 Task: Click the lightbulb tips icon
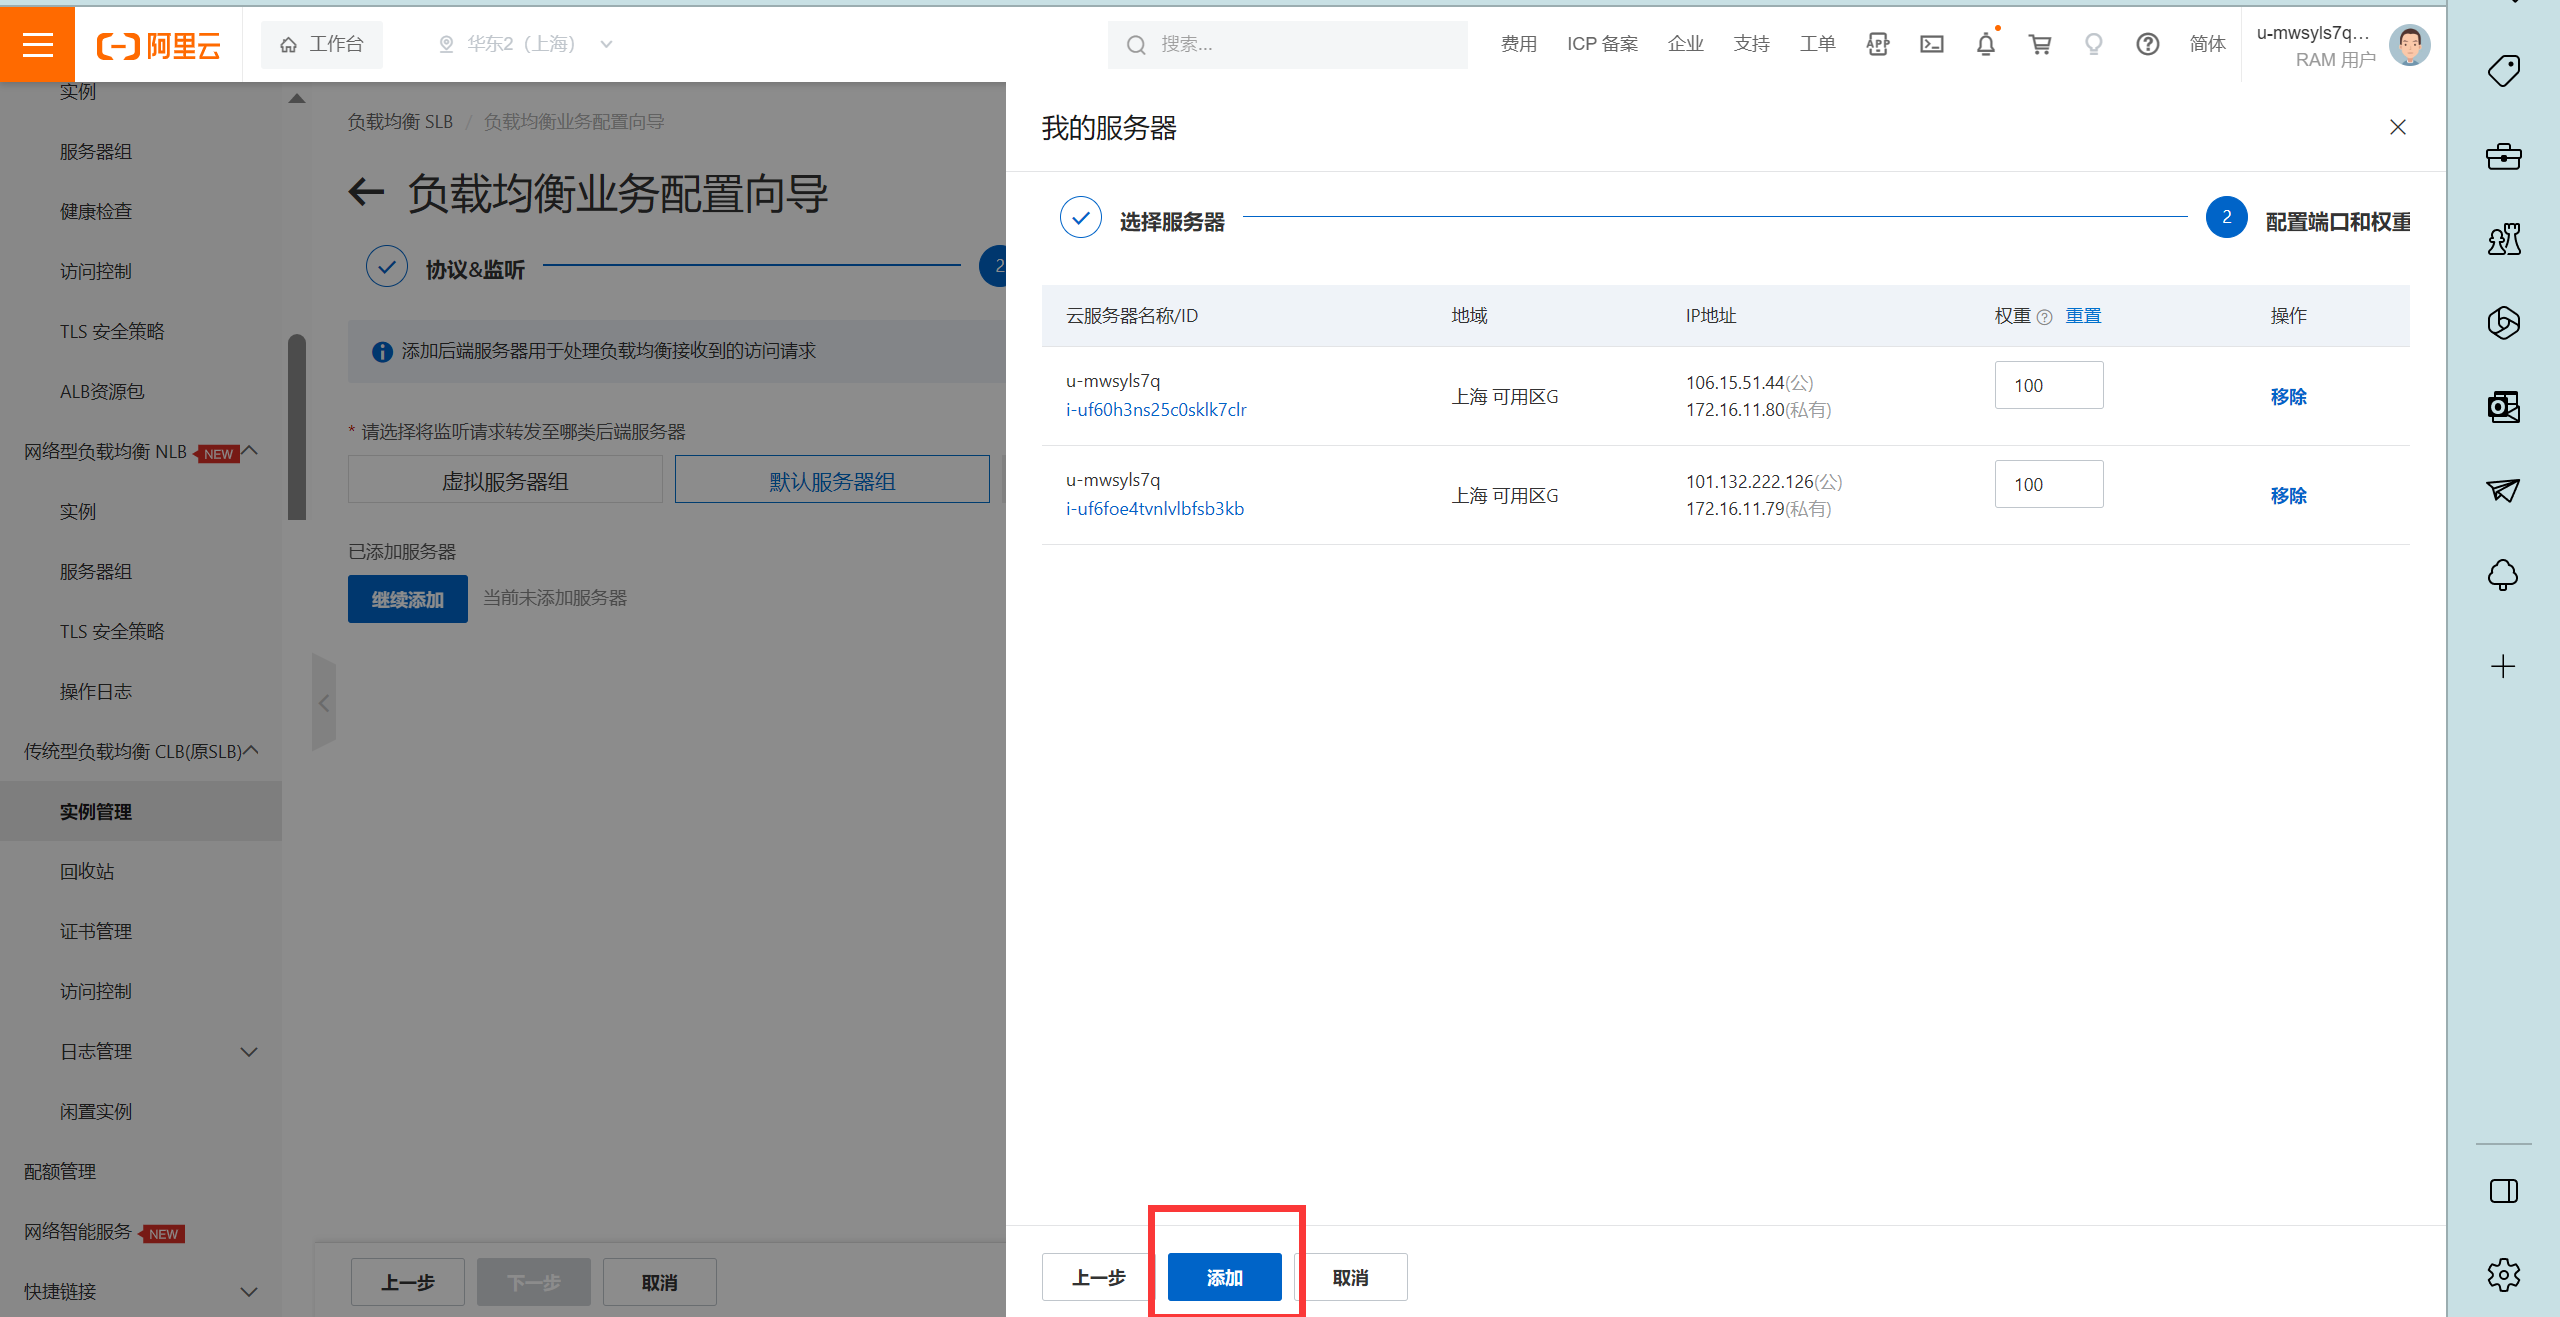2094,44
